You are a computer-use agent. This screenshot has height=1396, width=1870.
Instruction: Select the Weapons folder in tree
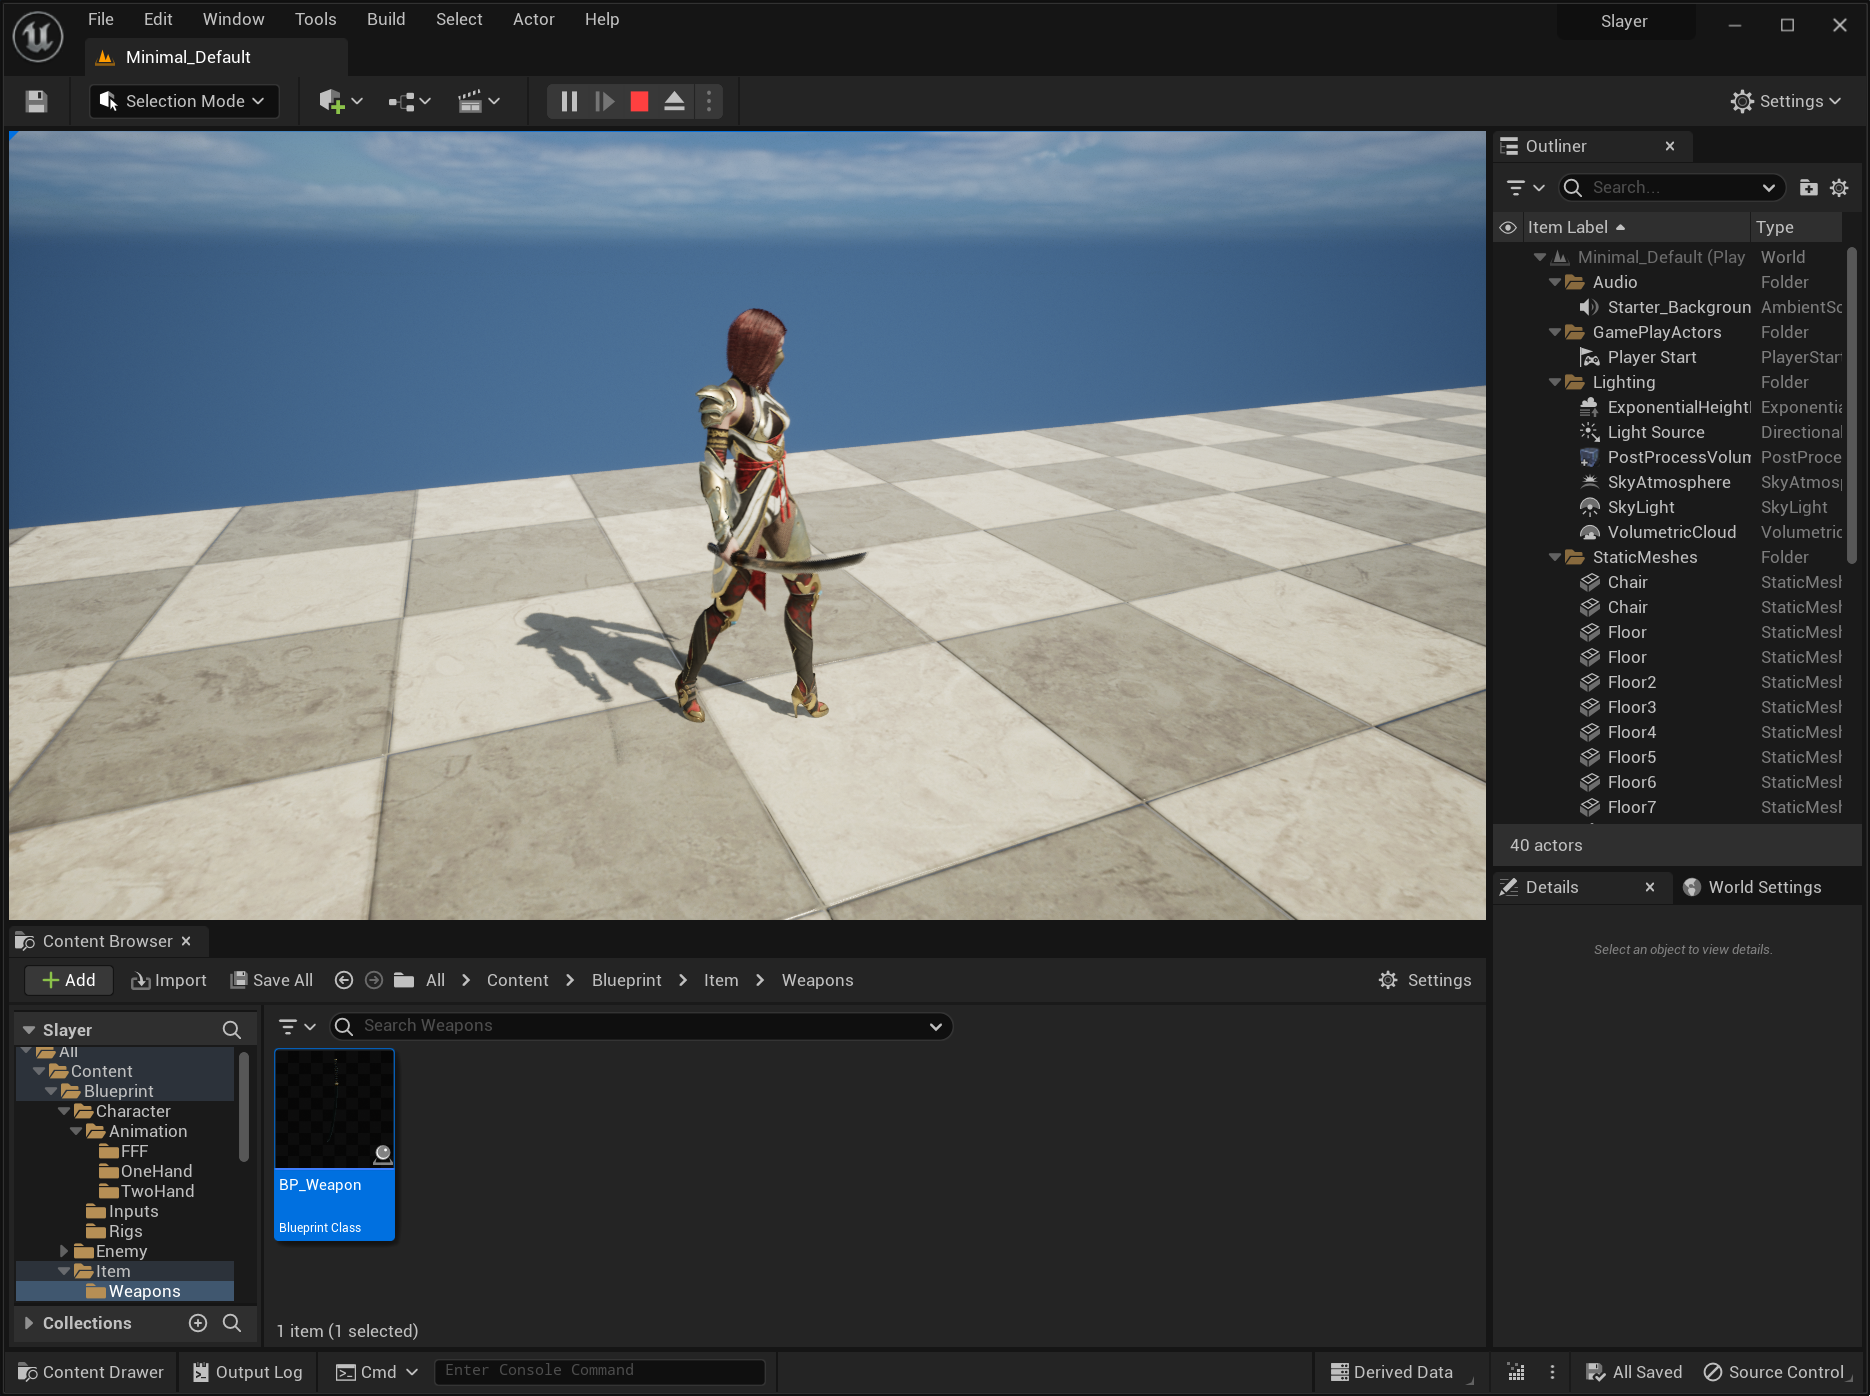(144, 1291)
